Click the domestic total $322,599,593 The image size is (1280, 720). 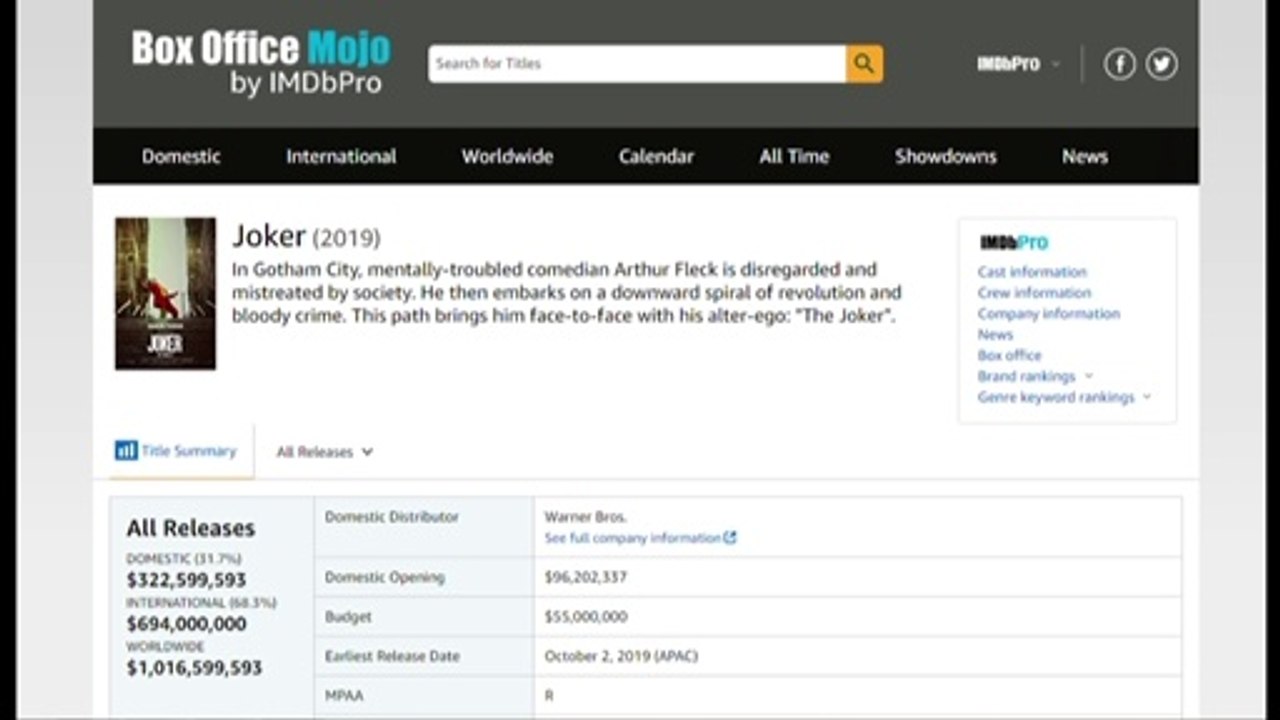pyautogui.click(x=186, y=580)
